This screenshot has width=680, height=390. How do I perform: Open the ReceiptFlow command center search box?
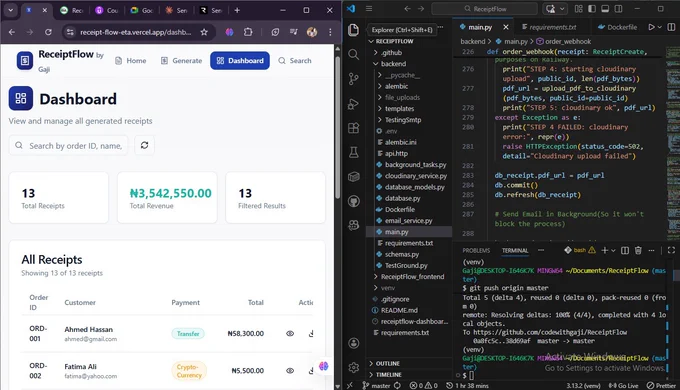pos(484,9)
